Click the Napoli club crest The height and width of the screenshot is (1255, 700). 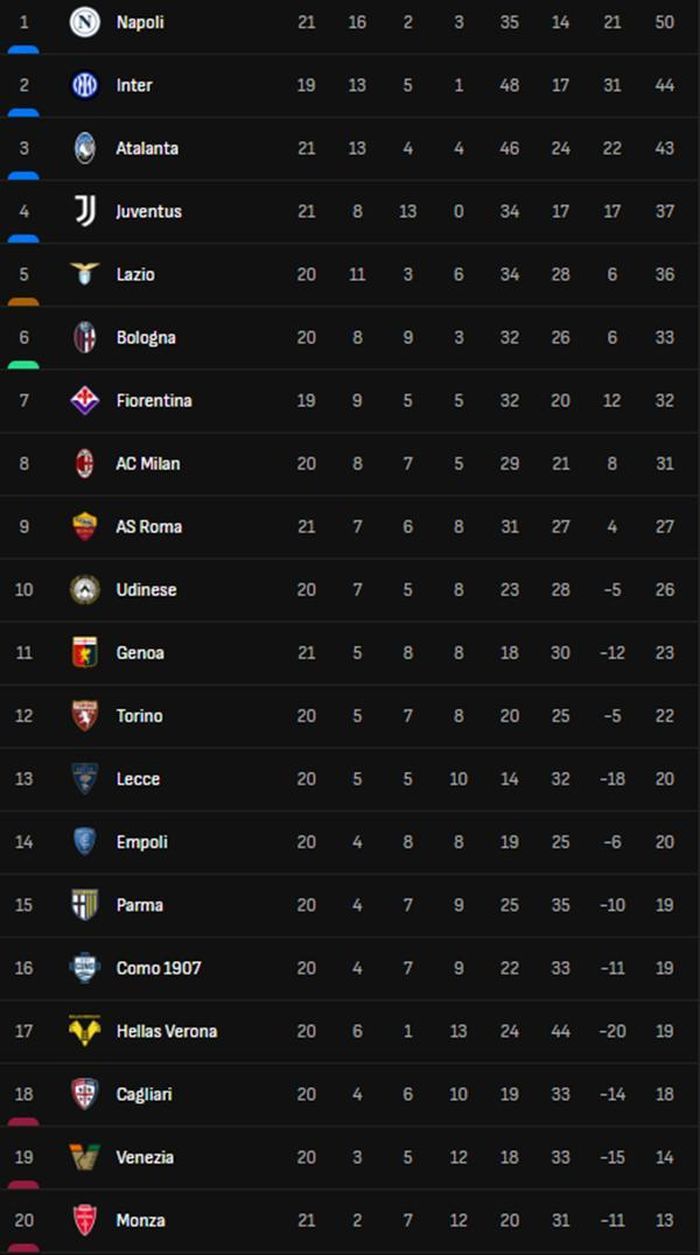pos(85,22)
